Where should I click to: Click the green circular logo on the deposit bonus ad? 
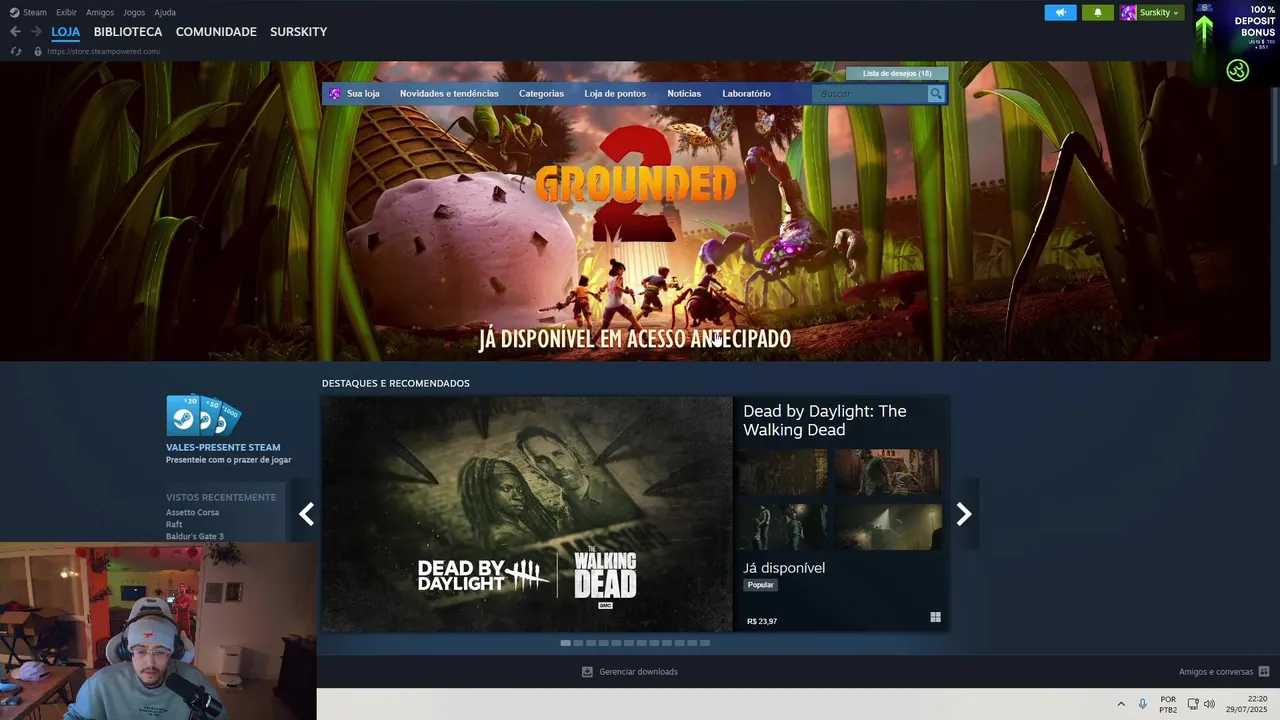[1238, 71]
